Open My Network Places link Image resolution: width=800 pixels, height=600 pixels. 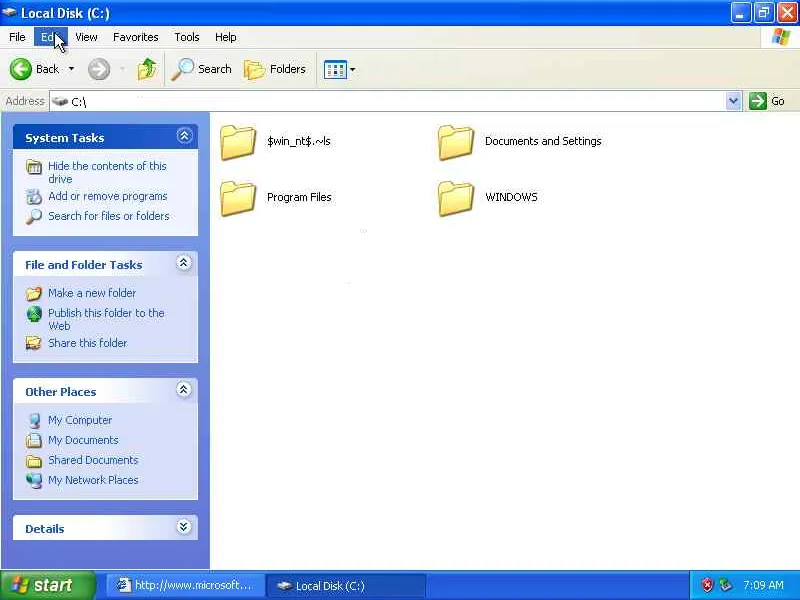pos(93,480)
